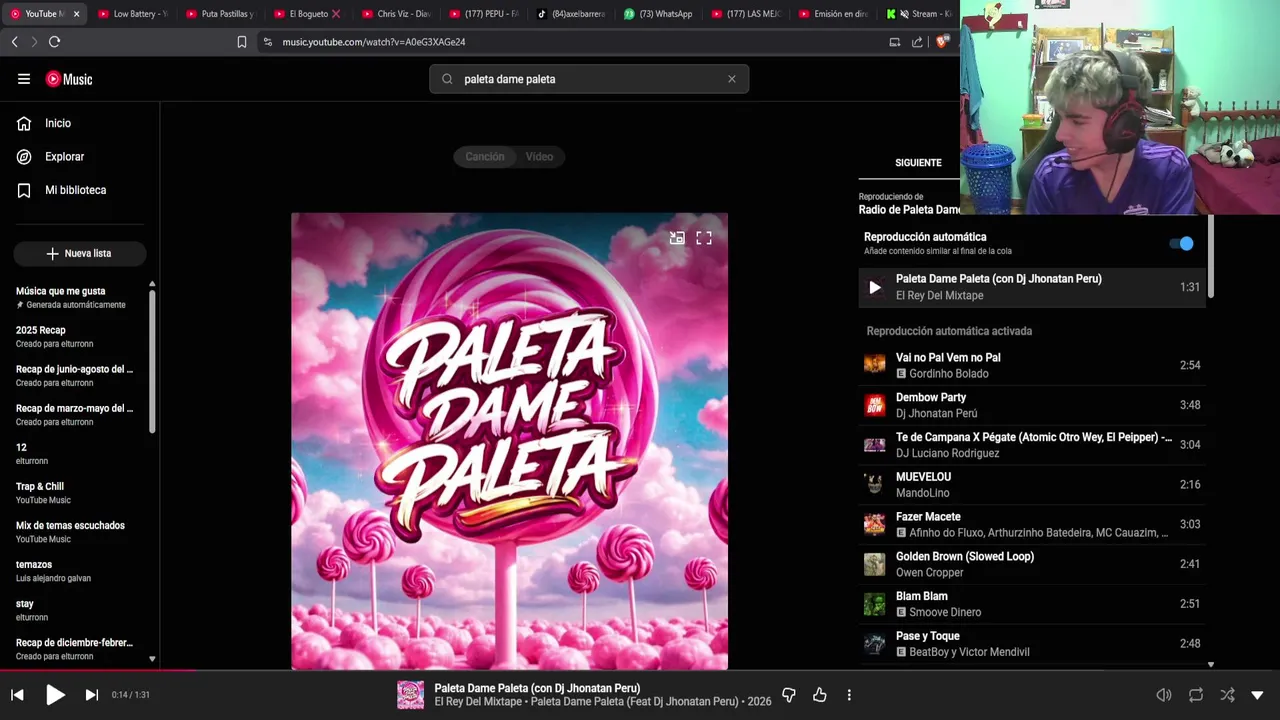The image size is (1280, 720).
Task: Select Pase y Toque track
Action: point(1032,644)
